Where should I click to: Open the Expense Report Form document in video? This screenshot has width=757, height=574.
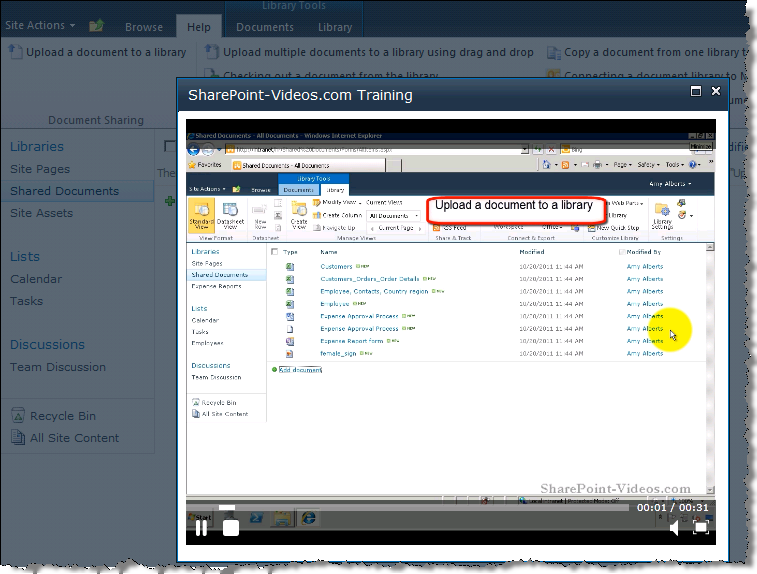pyautogui.click(x=351, y=341)
